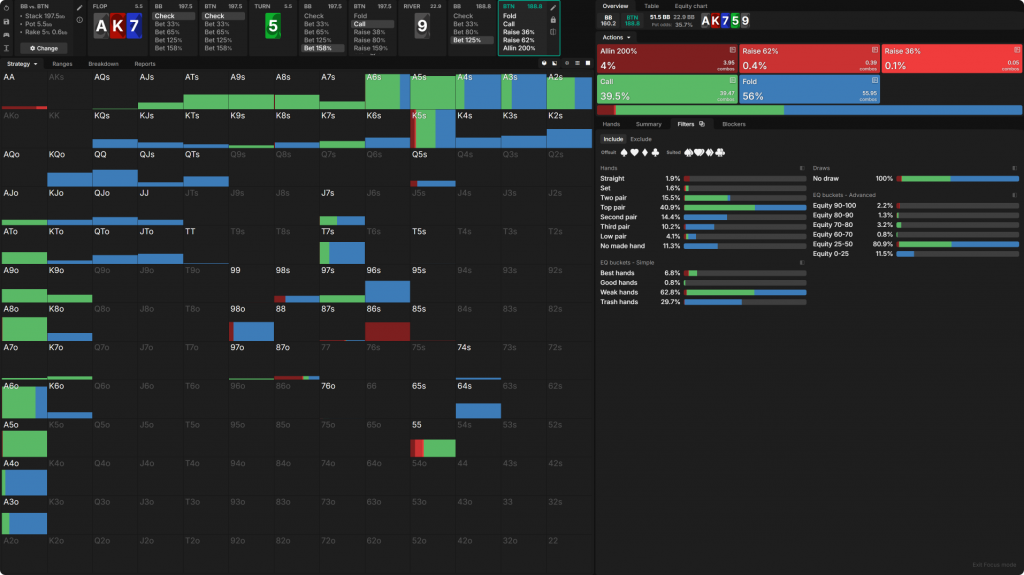Toggle the offsuit spade filter
The image size is (1024, 575).
click(x=624, y=152)
